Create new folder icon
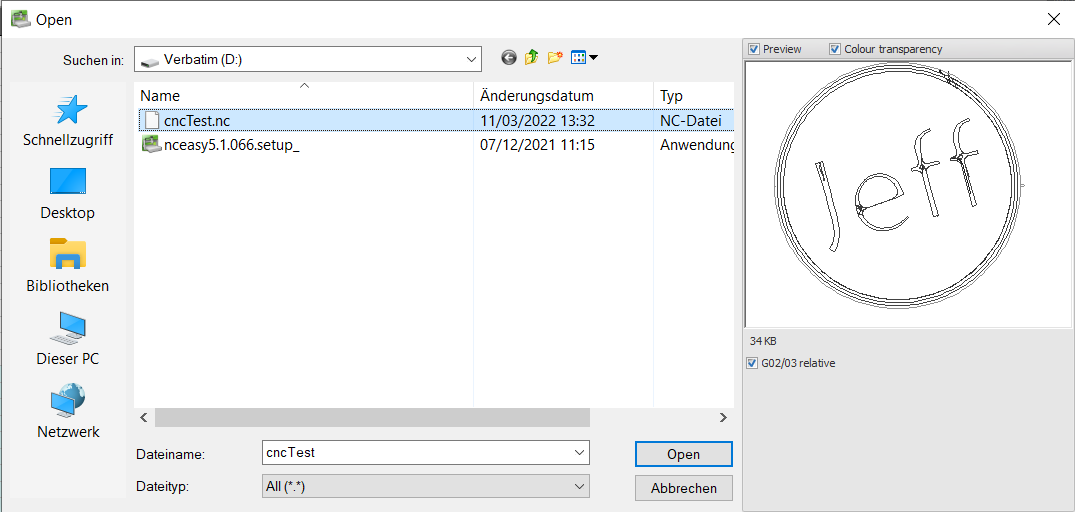 [x=554, y=58]
